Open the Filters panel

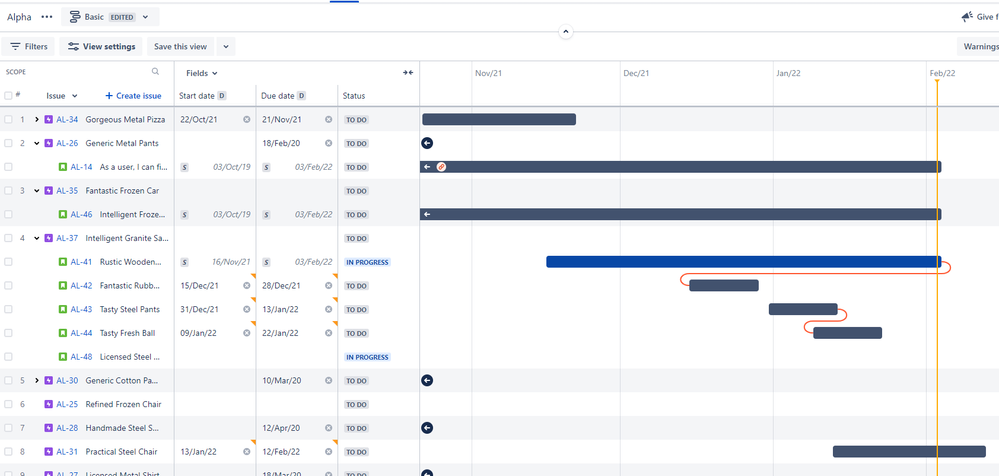point(29,47)
